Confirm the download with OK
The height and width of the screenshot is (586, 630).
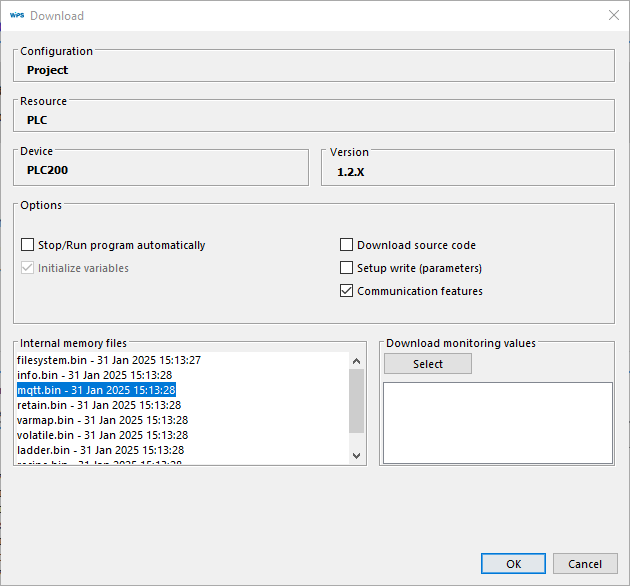click(x=513, y=564)
